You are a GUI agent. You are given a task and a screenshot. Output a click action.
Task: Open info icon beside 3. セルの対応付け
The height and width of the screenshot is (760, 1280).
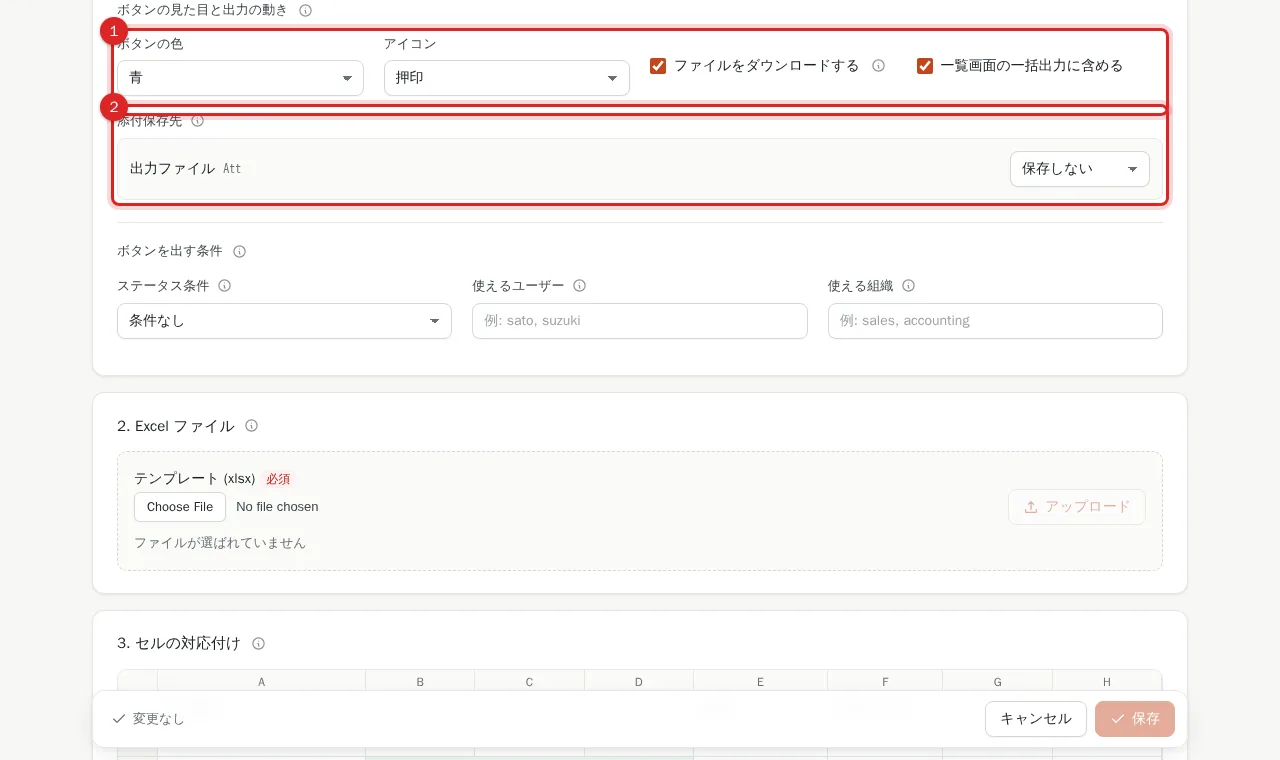tap(259, 644)
